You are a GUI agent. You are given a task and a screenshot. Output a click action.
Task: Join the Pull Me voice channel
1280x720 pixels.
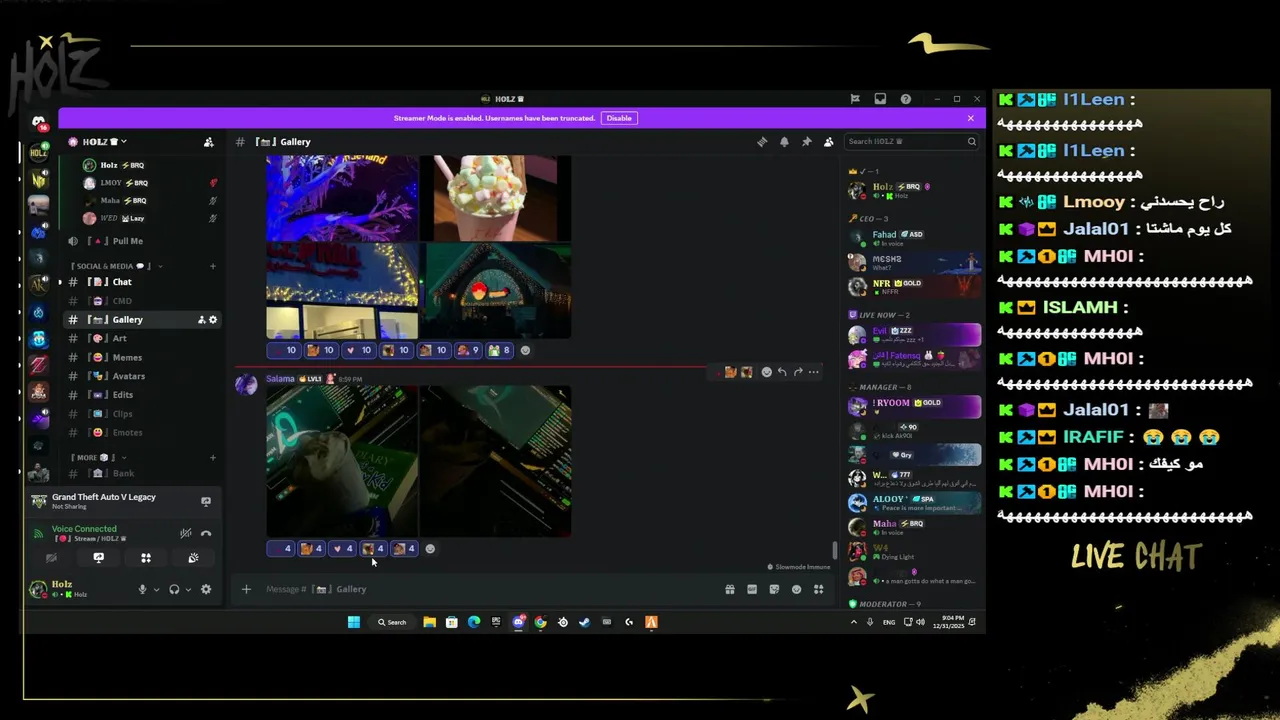click(142, 241)
